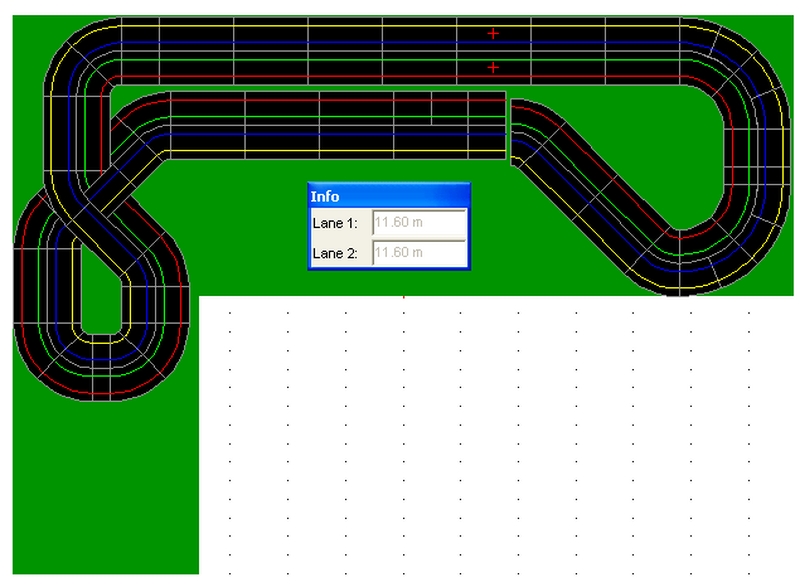800x587 pixels.
Task: Click the "Lane 2:" label
Action: point(334,254)
